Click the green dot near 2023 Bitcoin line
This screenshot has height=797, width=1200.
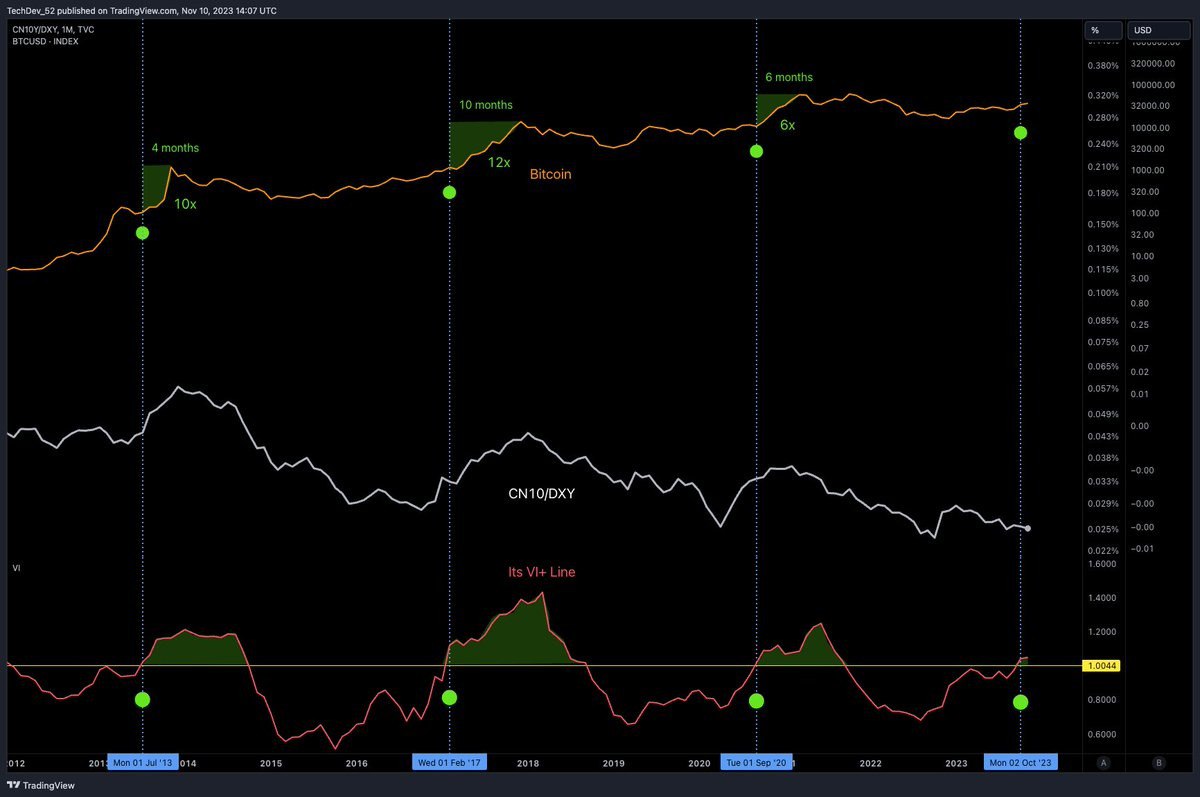[x=1020, y=132]
